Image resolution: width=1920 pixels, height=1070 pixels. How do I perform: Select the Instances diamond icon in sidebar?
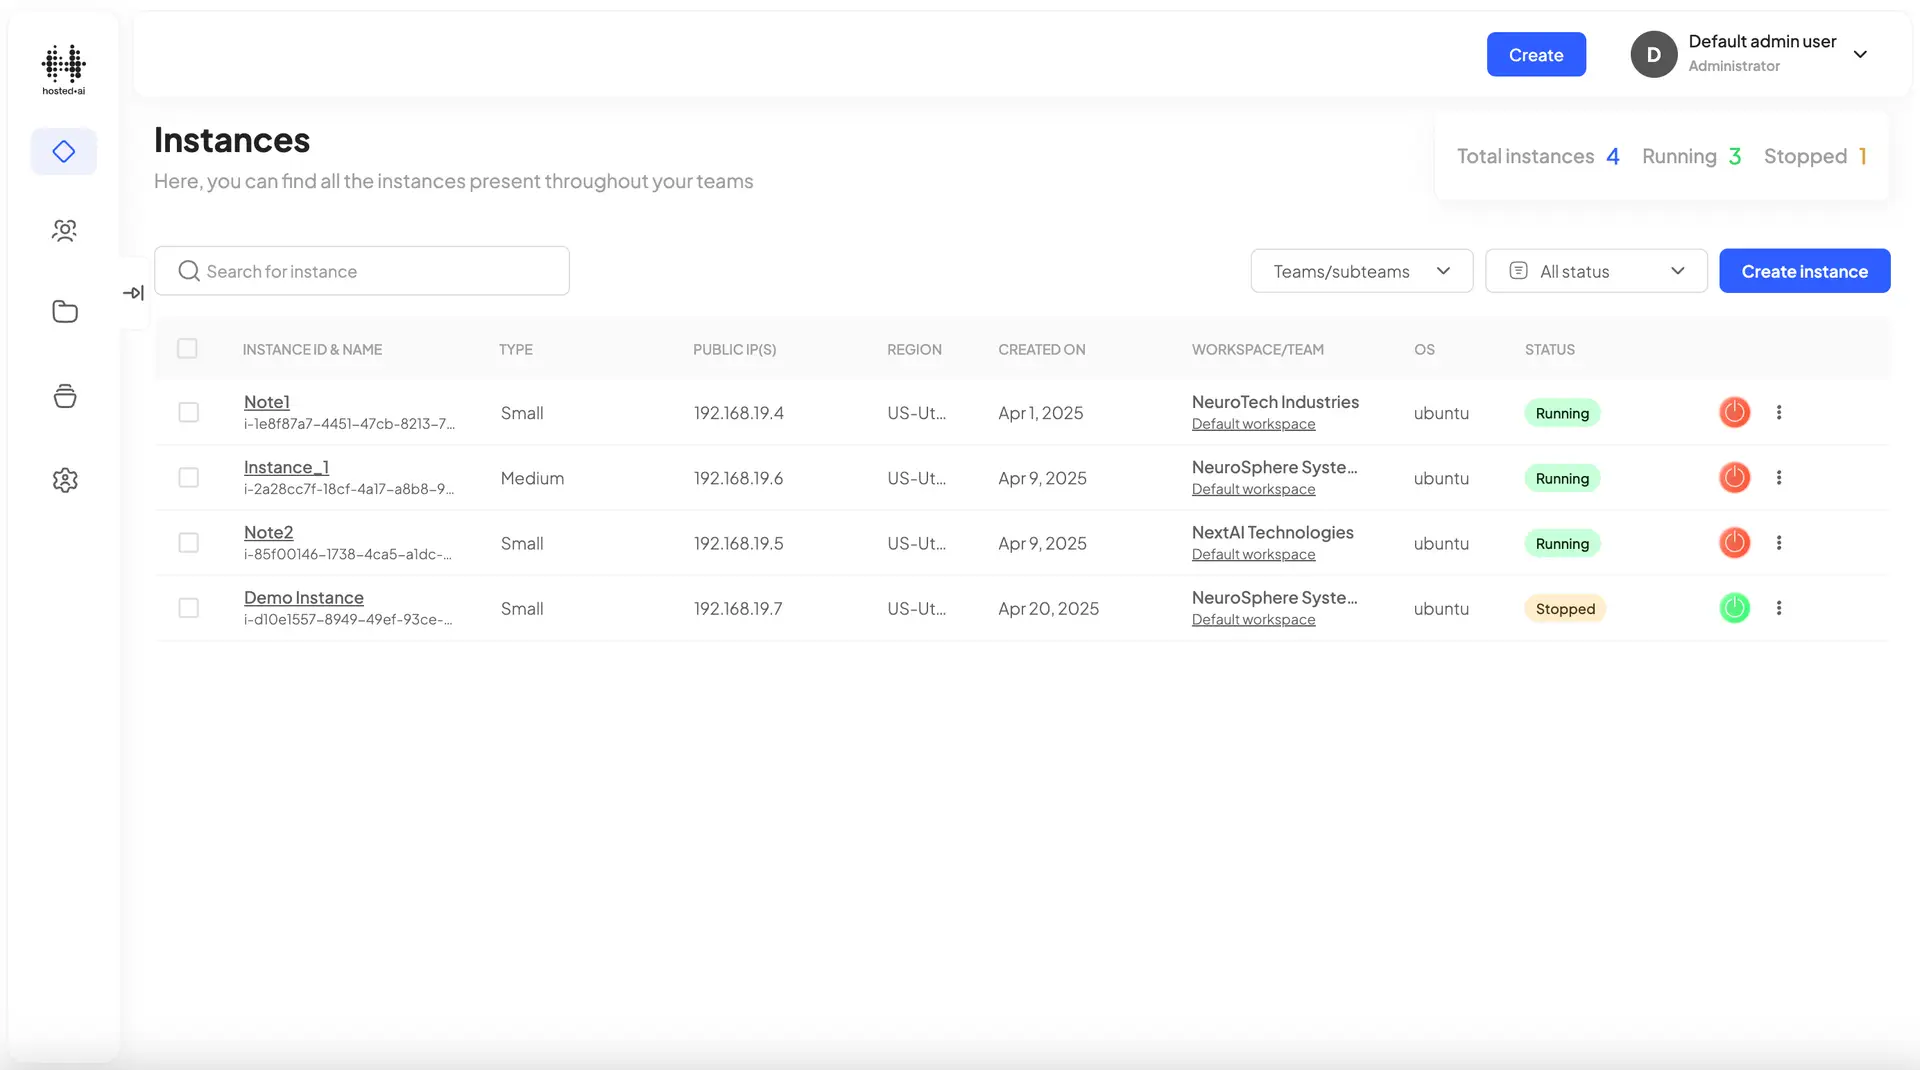(63, 151)
